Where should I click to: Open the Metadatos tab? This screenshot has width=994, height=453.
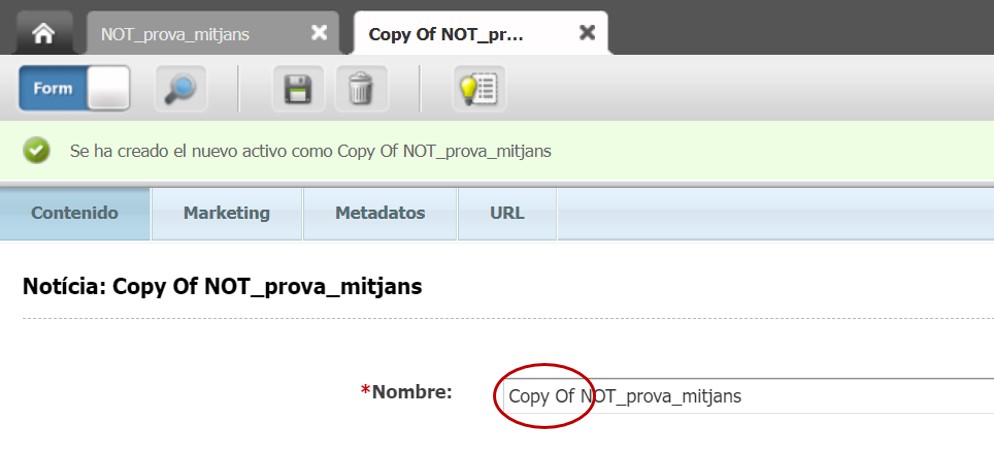pos(380,213)
